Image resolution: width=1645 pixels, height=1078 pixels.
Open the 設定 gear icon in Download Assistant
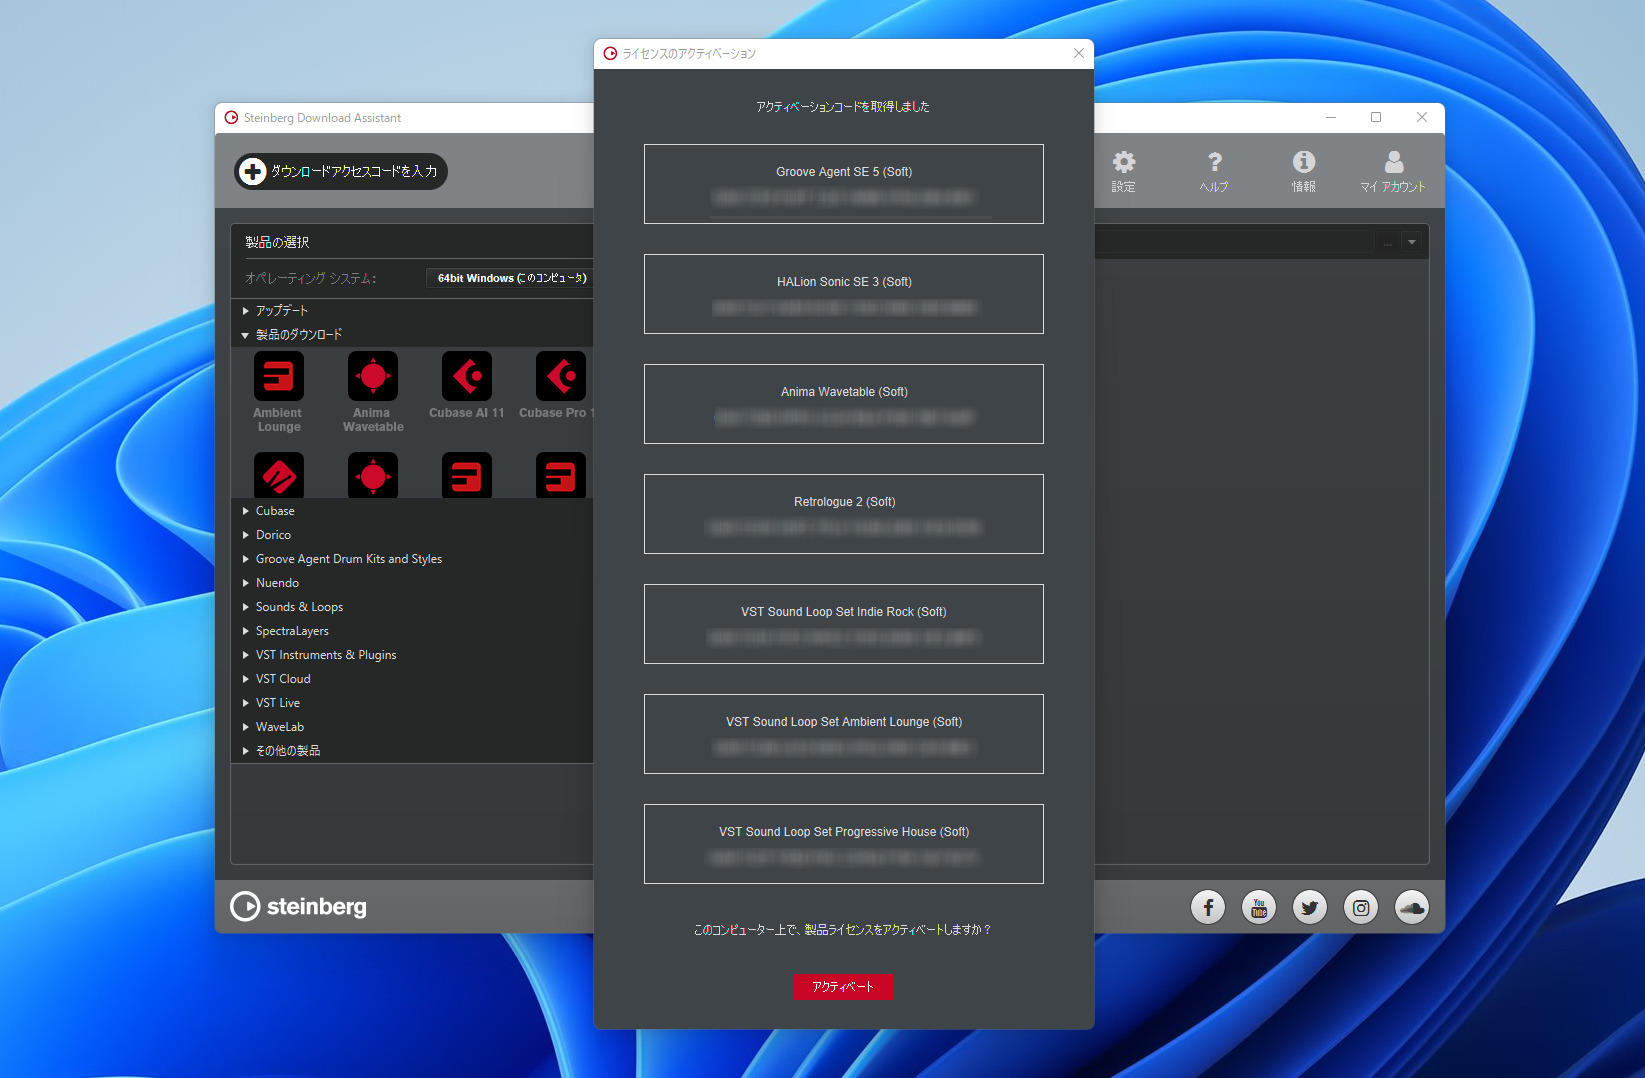tap(1124, 171)
